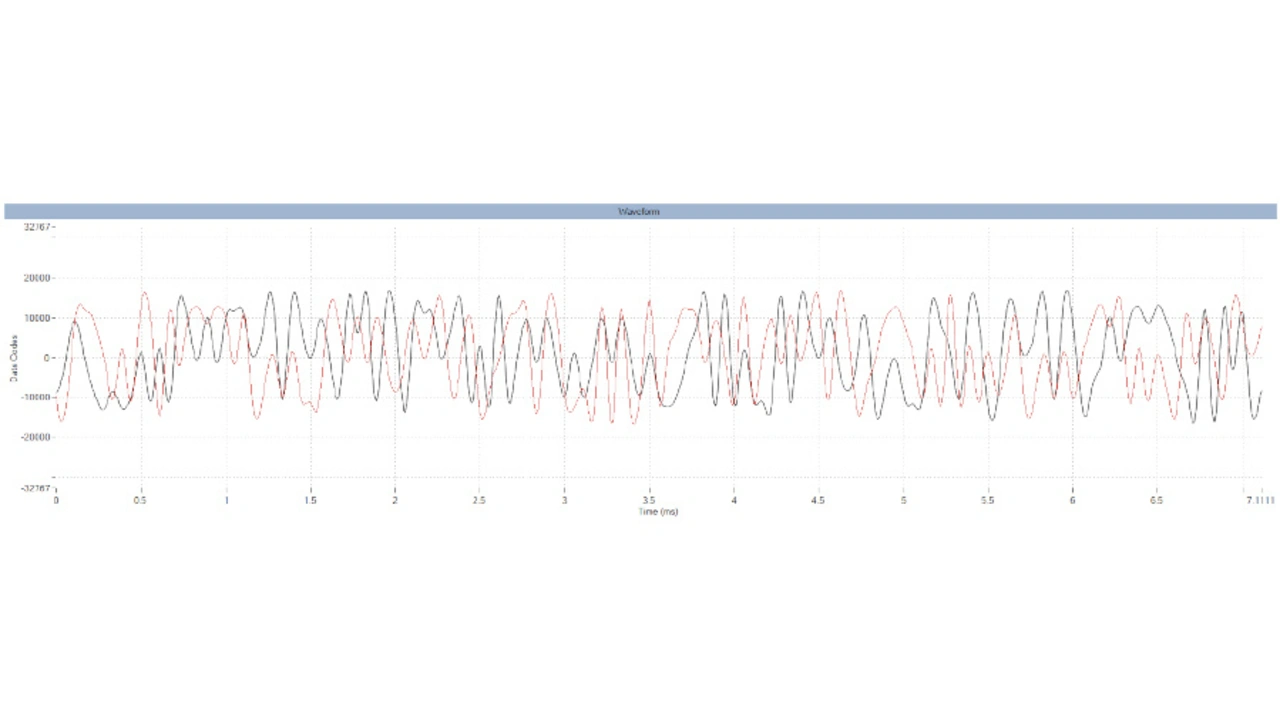Click the 32767 y-axis maximum label
The image size is (1280, 720).
tap(36, 227)
